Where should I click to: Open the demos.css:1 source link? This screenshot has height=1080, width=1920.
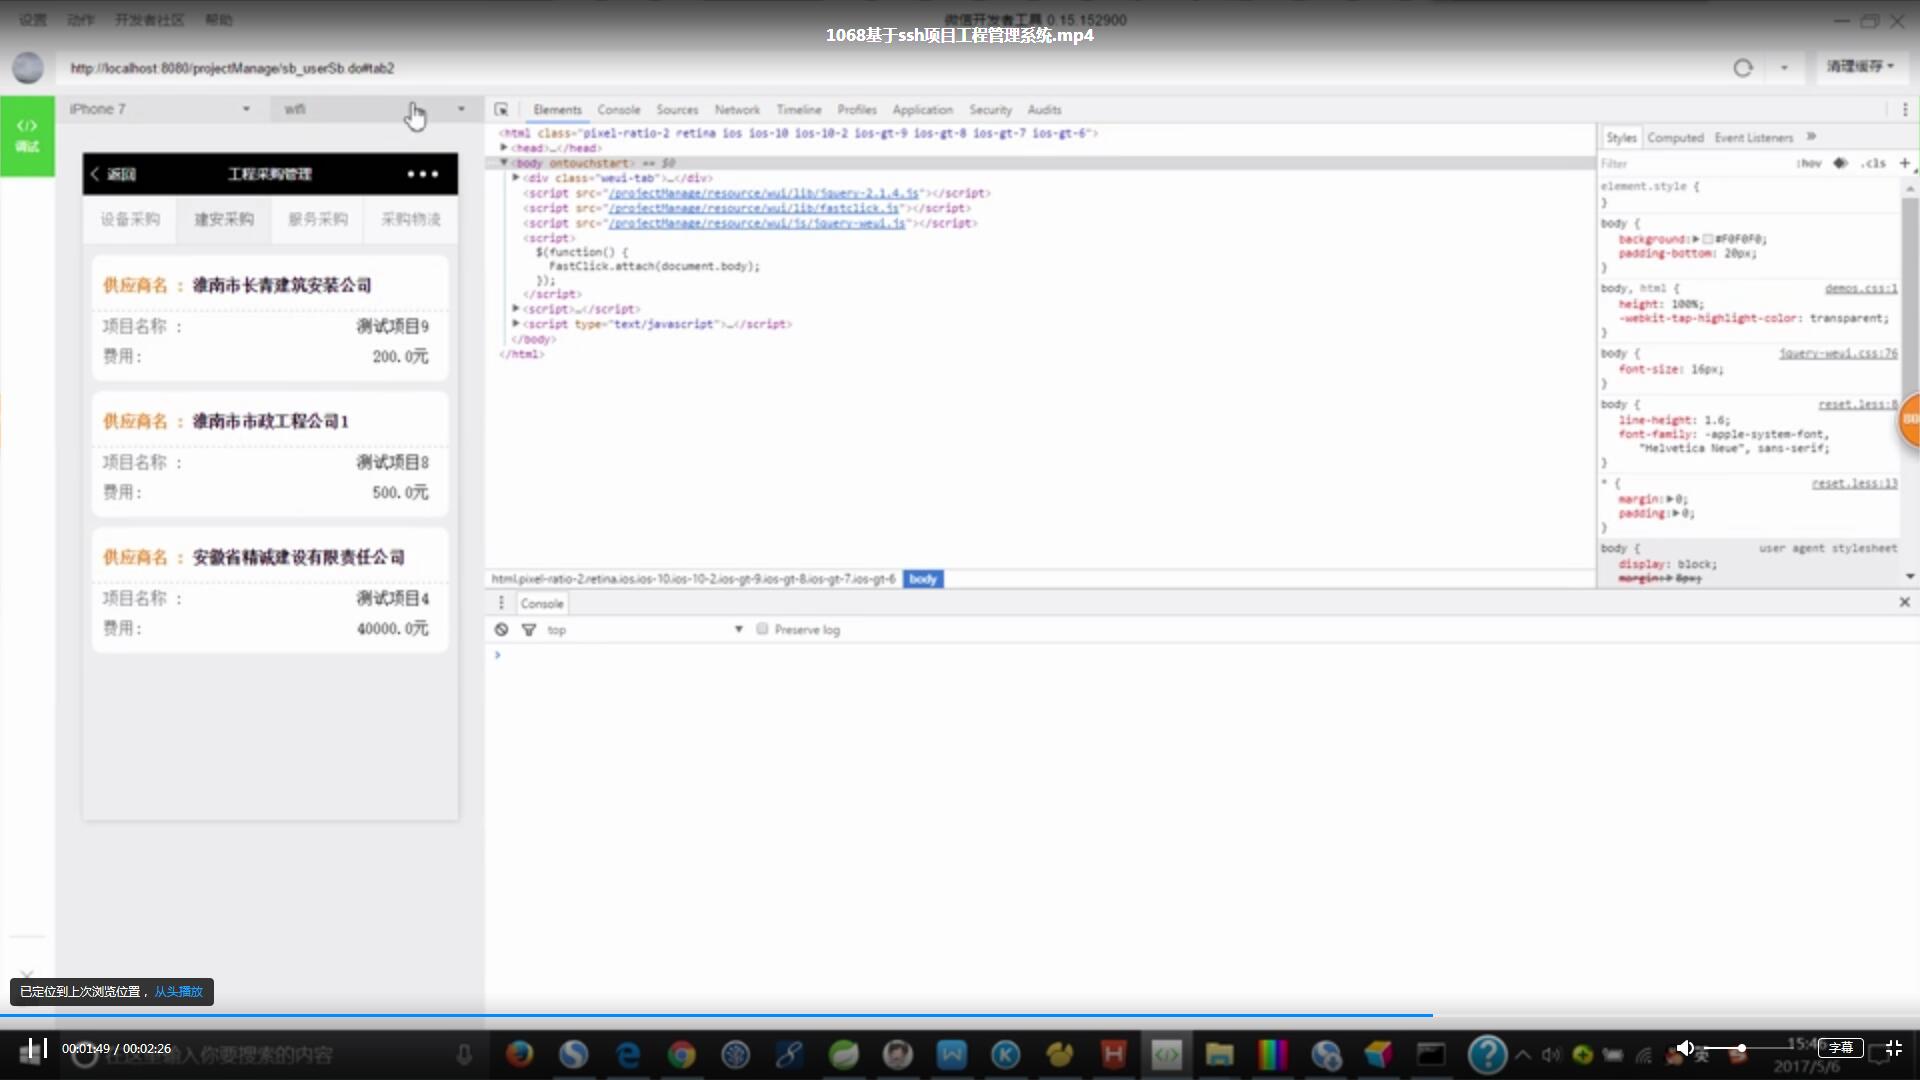pos(1860,289)
